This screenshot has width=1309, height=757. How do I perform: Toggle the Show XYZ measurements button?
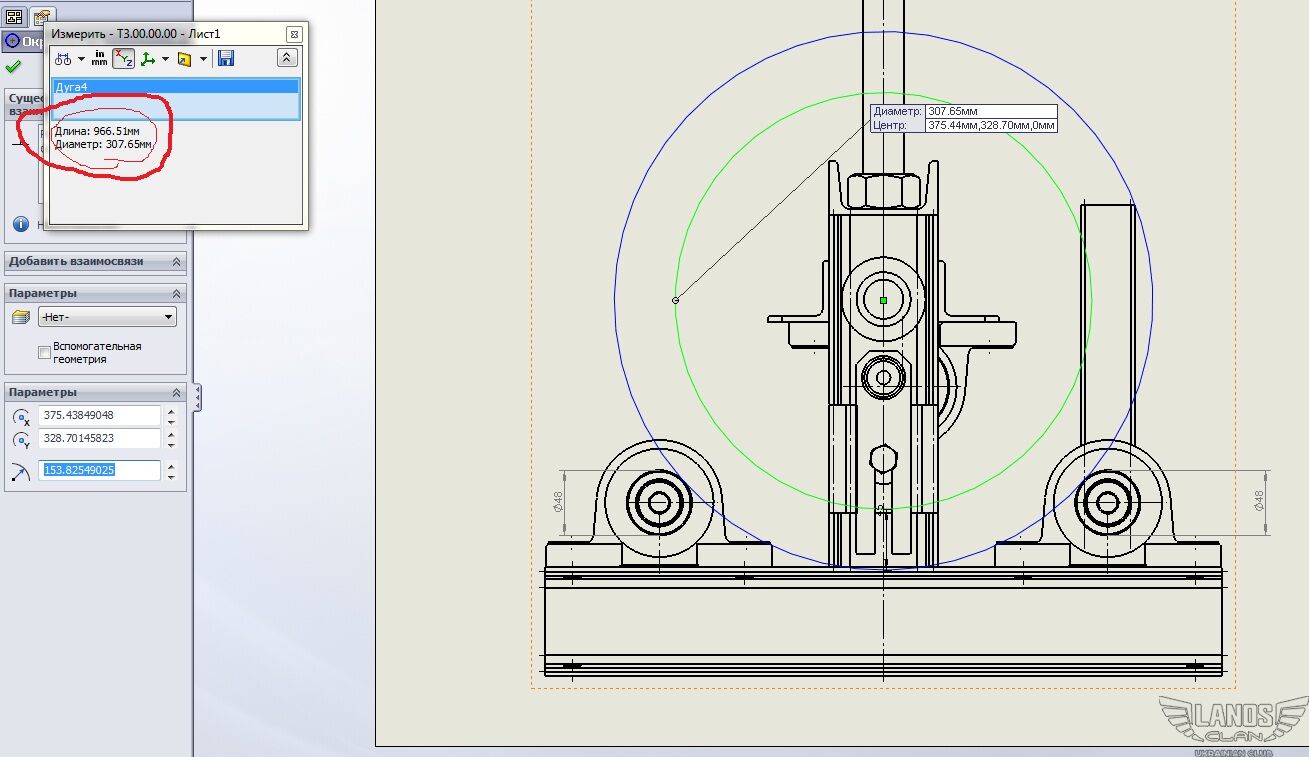(123, 59)
